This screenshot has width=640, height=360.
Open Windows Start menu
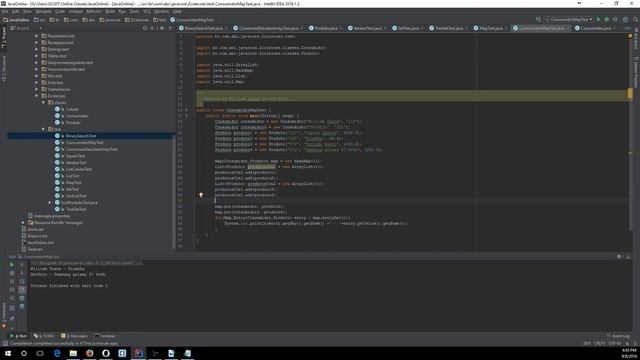point(8,353)
